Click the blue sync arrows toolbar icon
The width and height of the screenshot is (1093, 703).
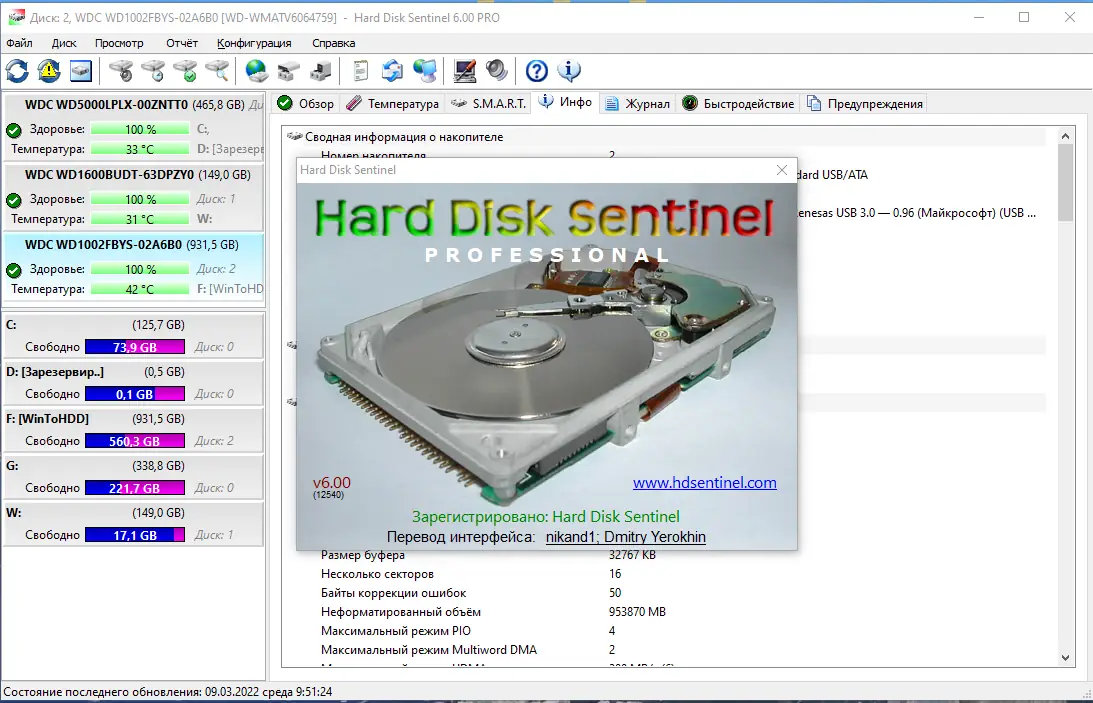click(x=391, y=70)
